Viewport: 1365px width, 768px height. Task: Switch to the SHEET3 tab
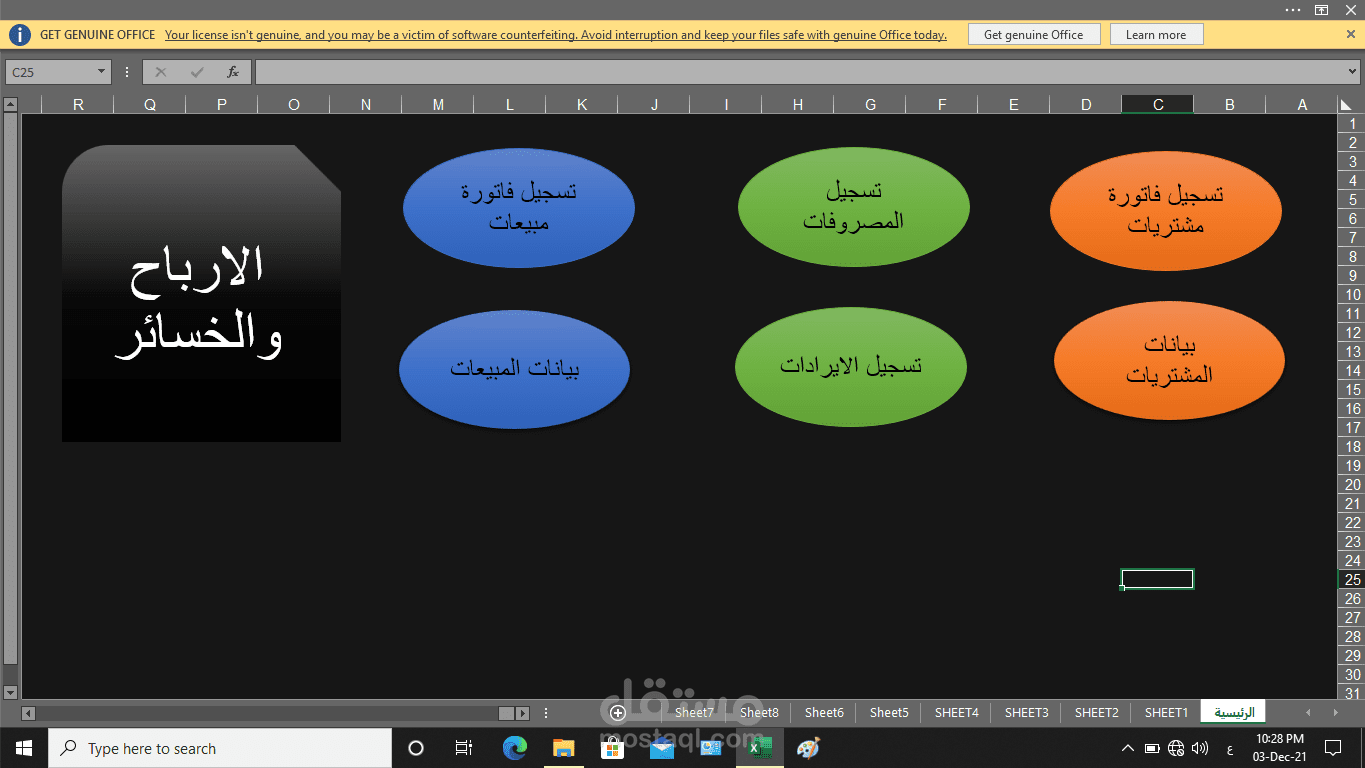coord(1027,713)
